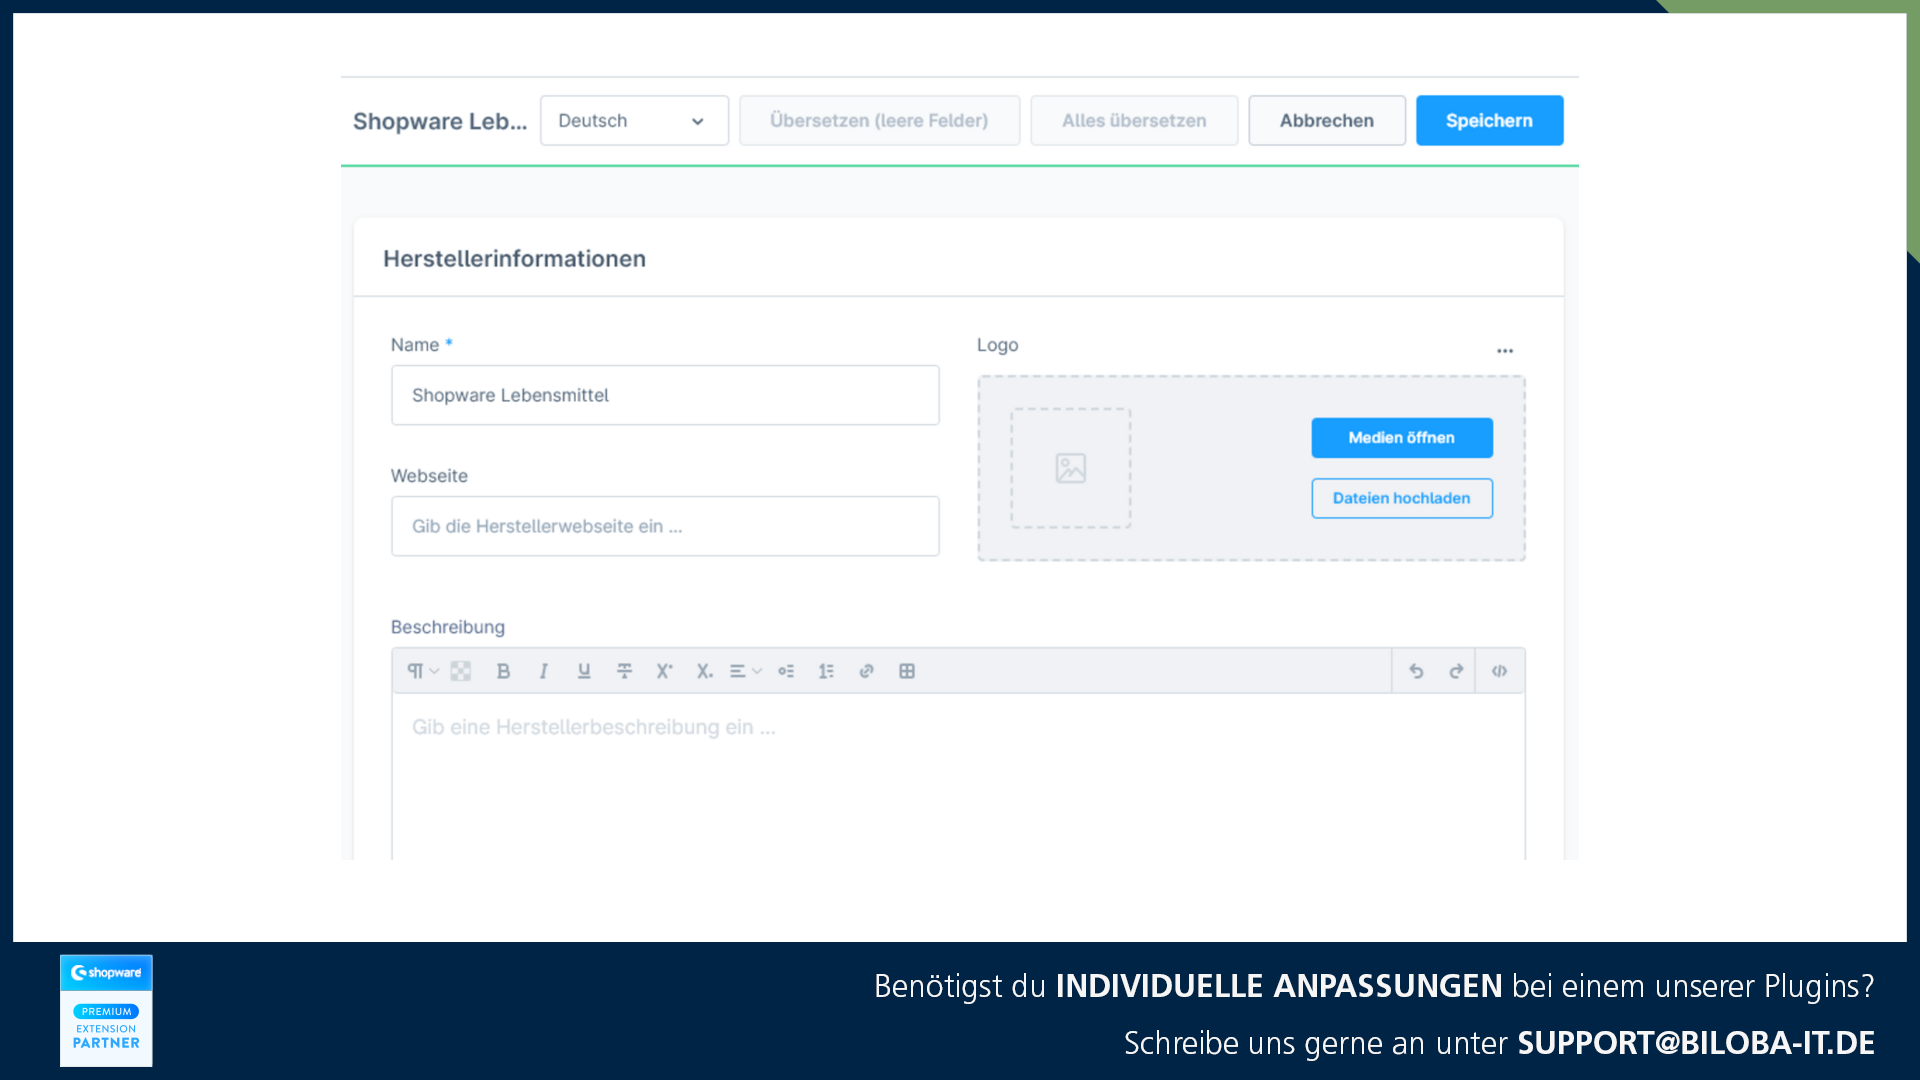Click the logo image placeholder
This screenshot has height=1080, width=1920.
pos(1071,468)
